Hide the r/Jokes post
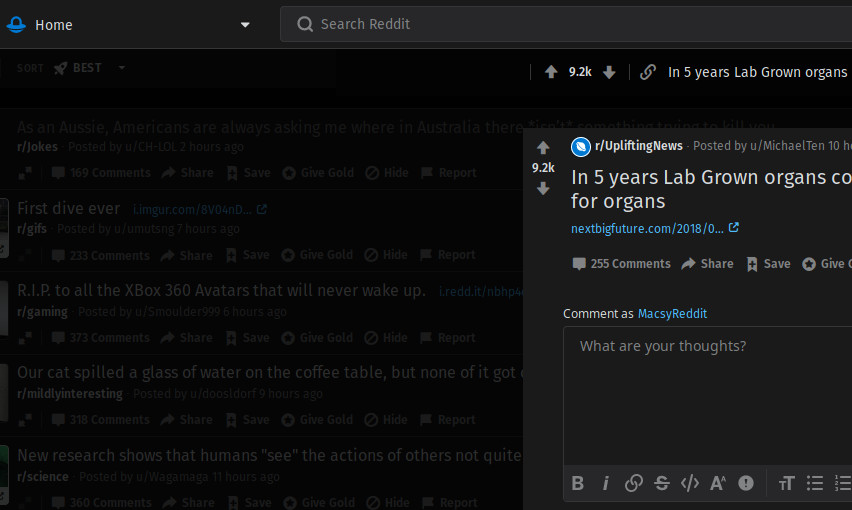This screenshot has width=852, height=510. 387,173
